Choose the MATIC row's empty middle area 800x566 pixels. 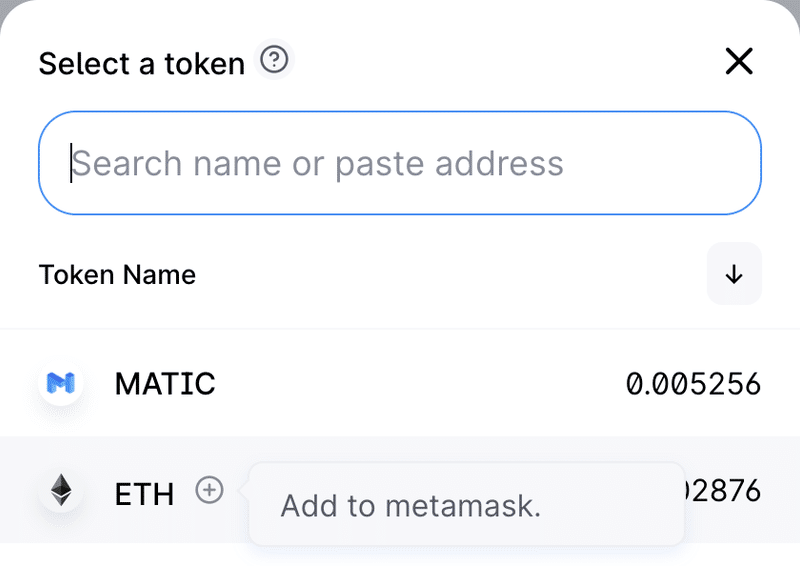(418, 384)
